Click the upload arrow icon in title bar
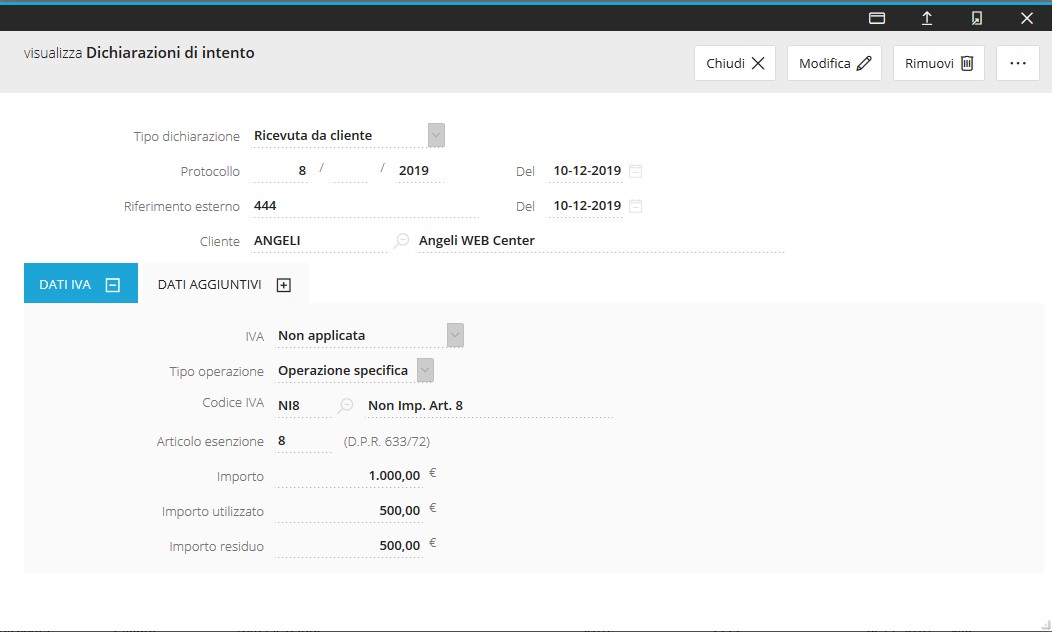The width and height of the screenshot is (1052, 632). [x=927, y=18]
